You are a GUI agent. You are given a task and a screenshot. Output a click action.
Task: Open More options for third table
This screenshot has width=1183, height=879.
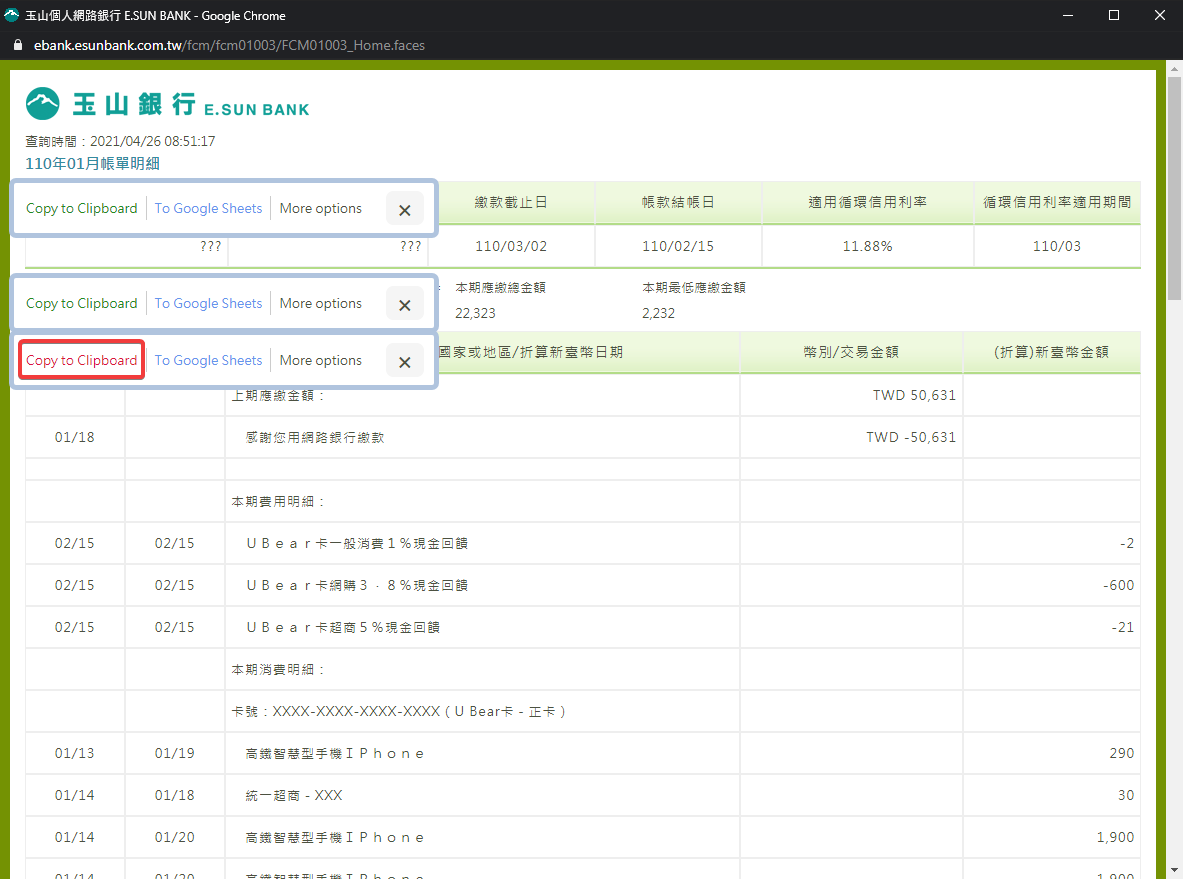tap(321, 360)
